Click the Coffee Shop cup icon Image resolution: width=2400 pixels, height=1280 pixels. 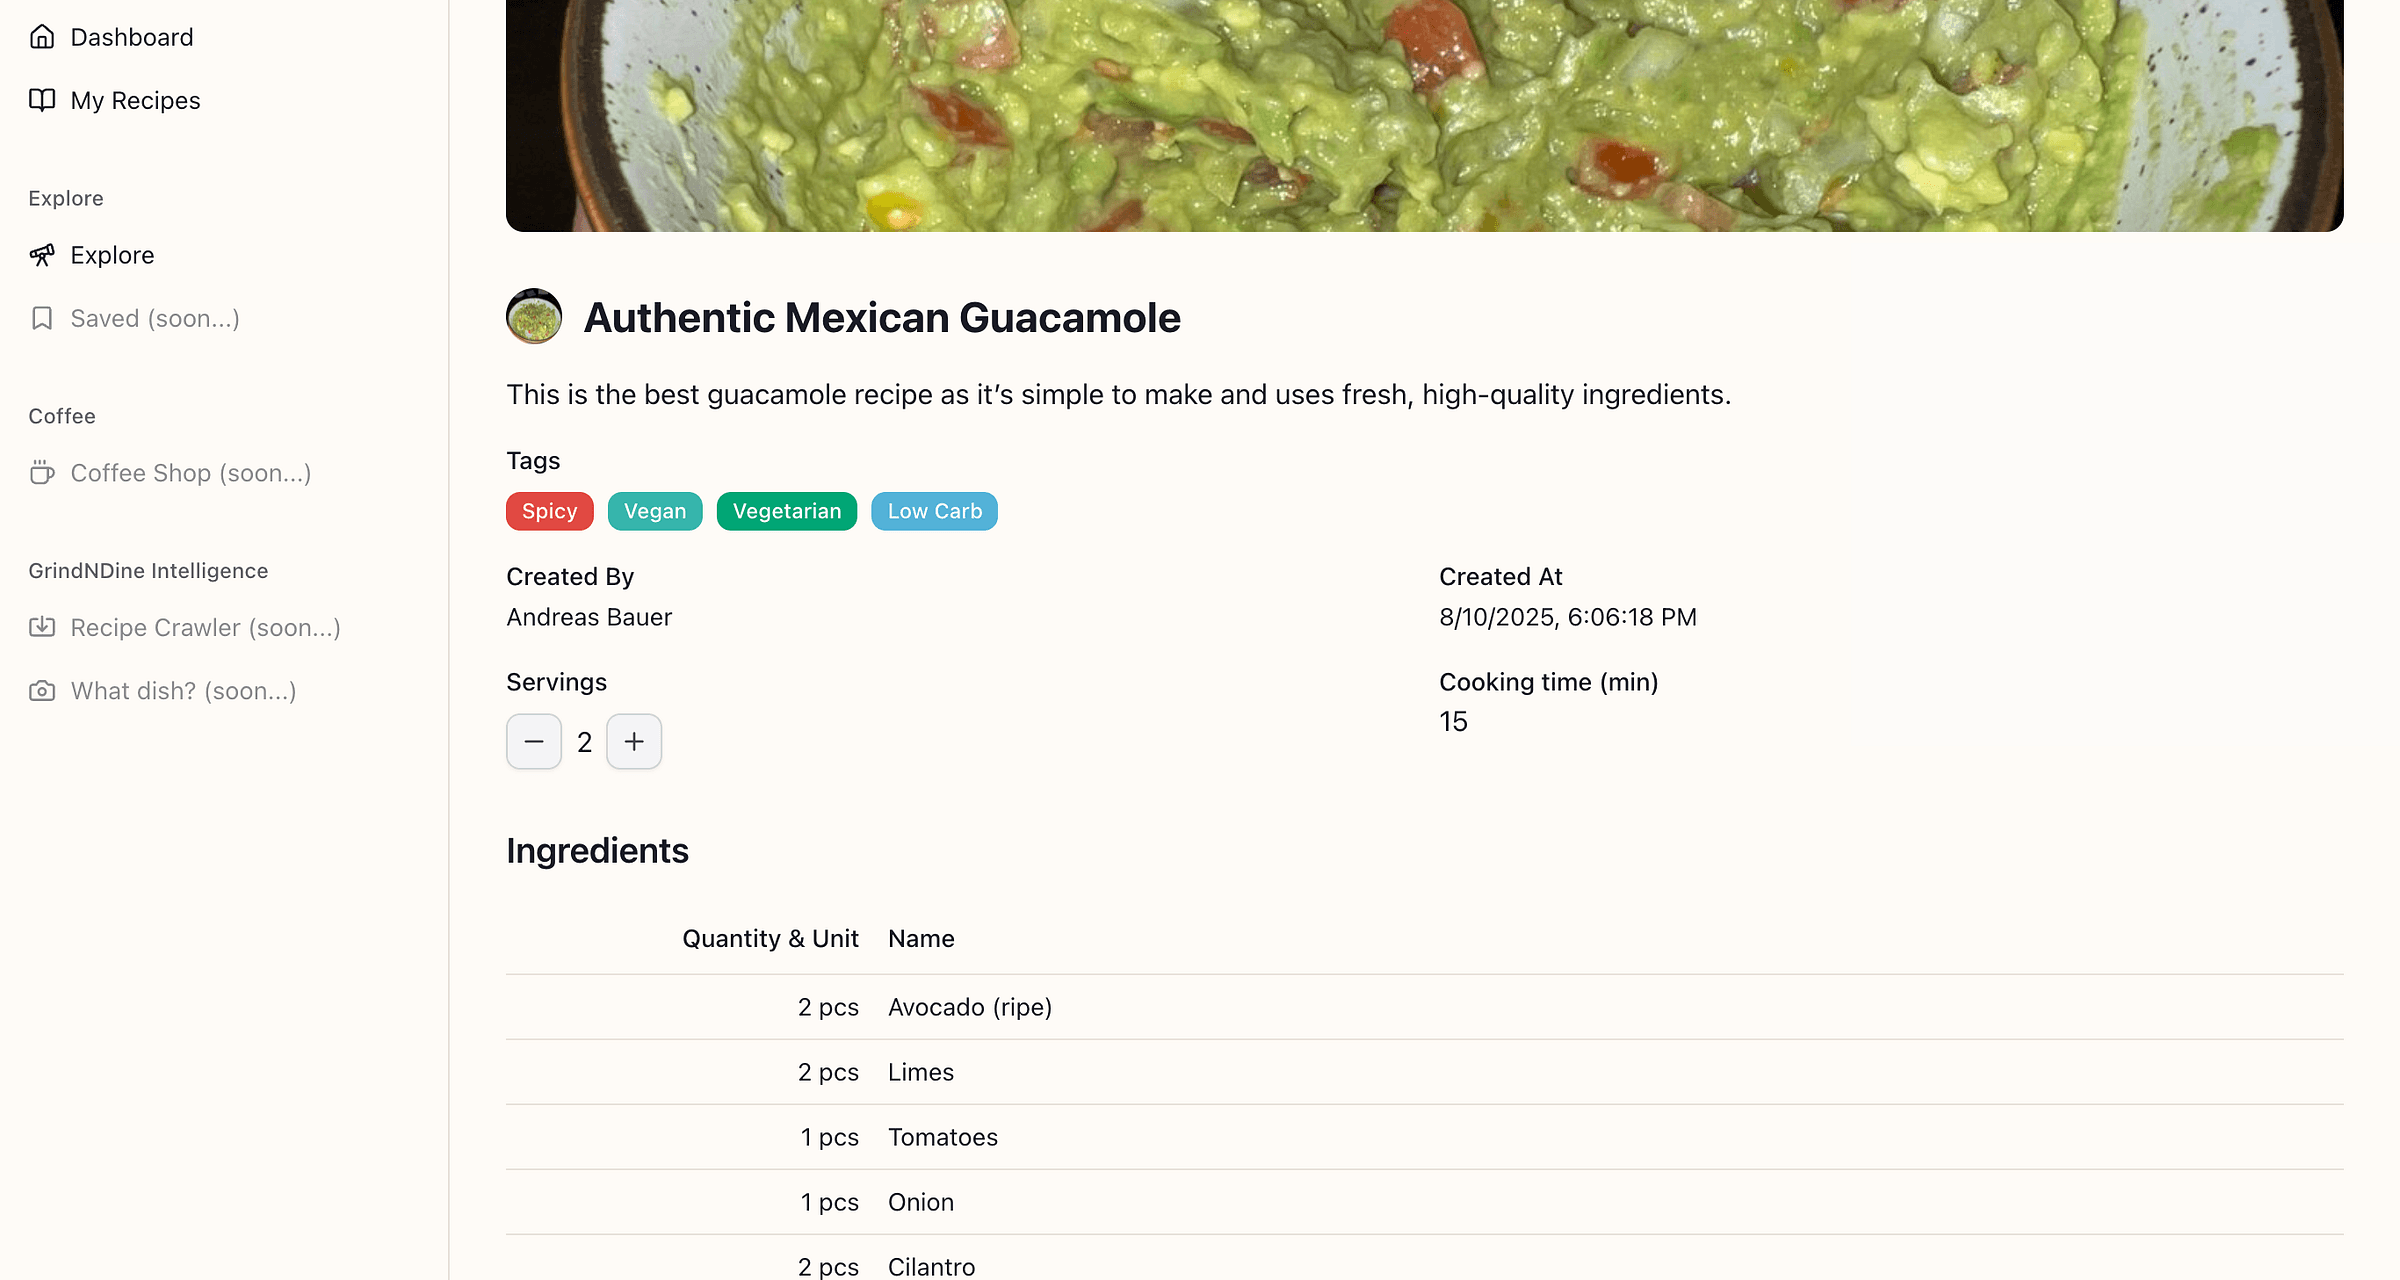tap(42, 472)
